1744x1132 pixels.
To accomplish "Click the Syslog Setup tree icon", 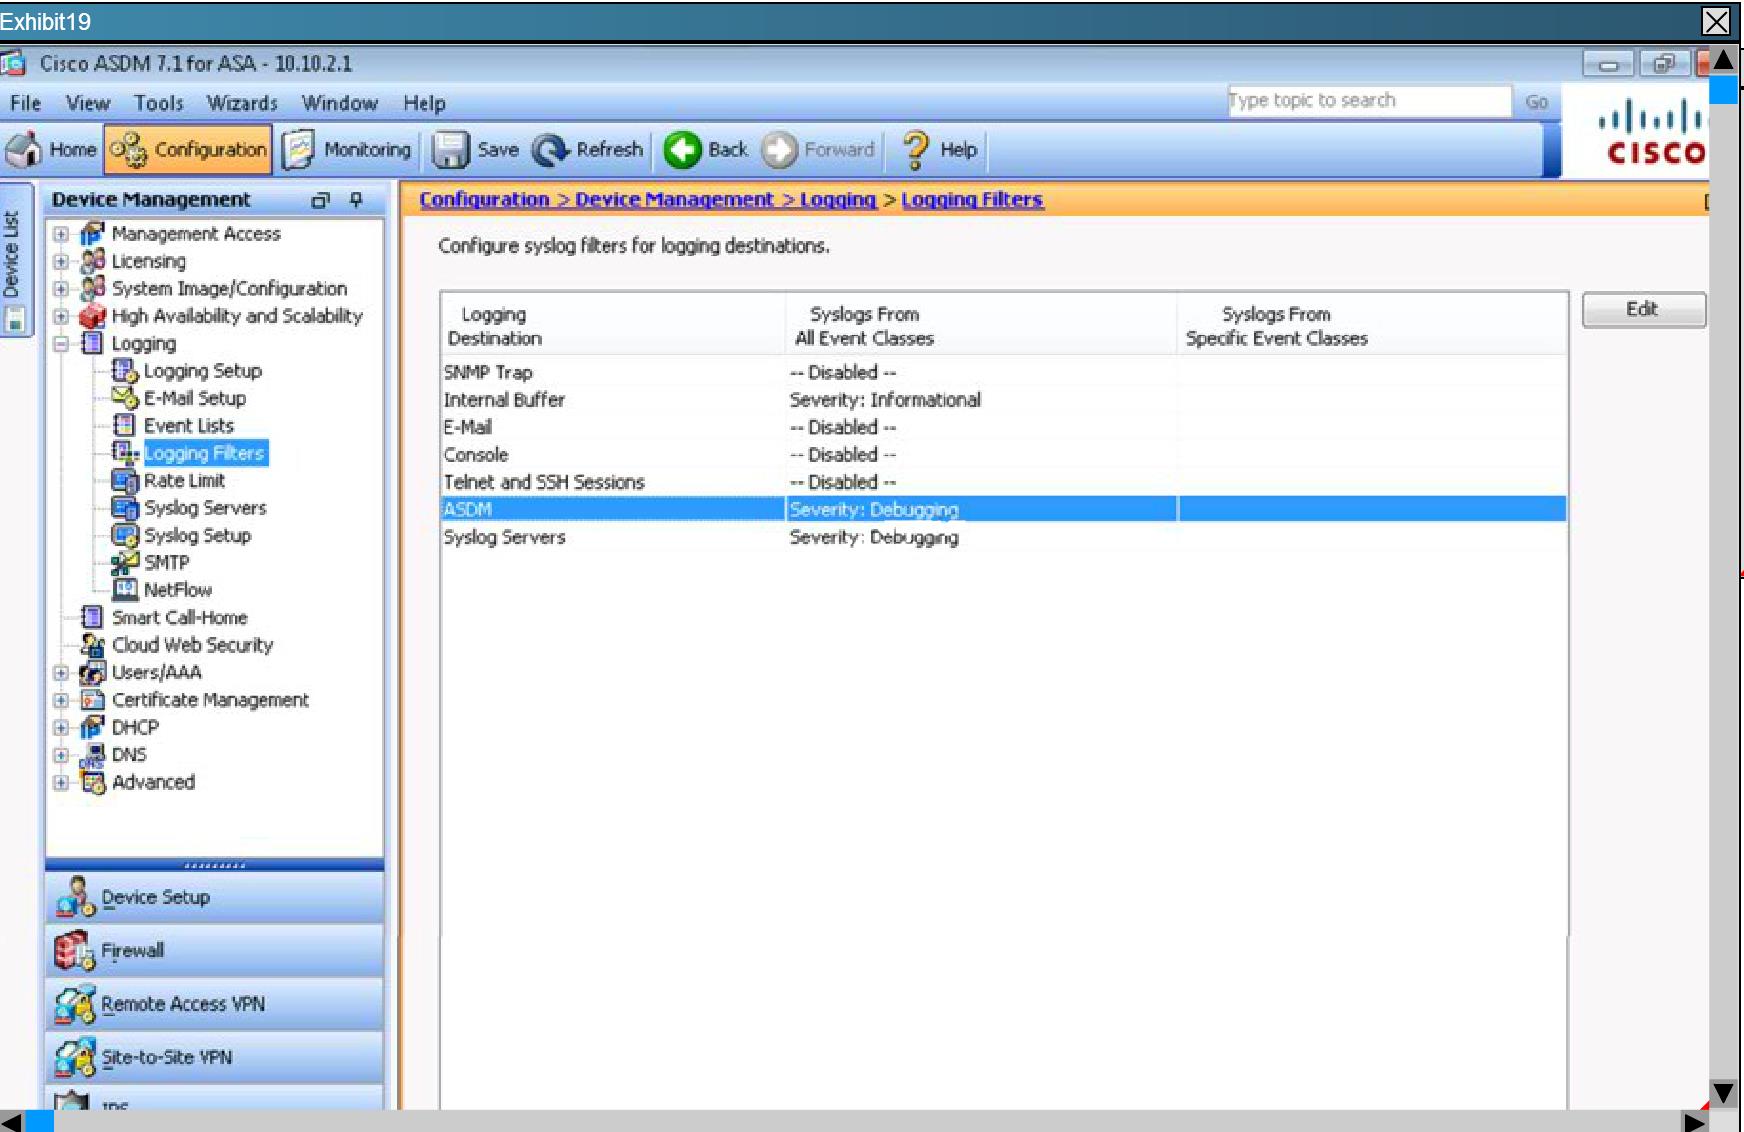I will (125, 535).
